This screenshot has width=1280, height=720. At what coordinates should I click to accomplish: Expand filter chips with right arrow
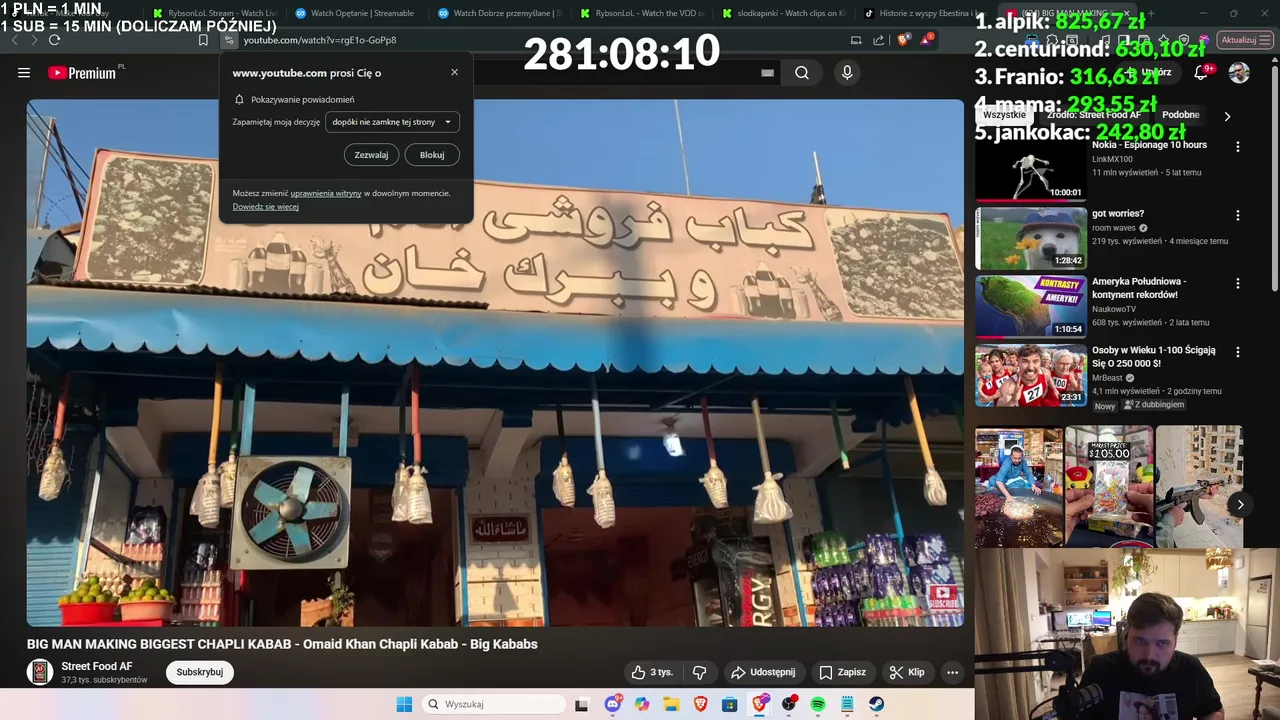pyautogui.click(x=1227, y=116)
